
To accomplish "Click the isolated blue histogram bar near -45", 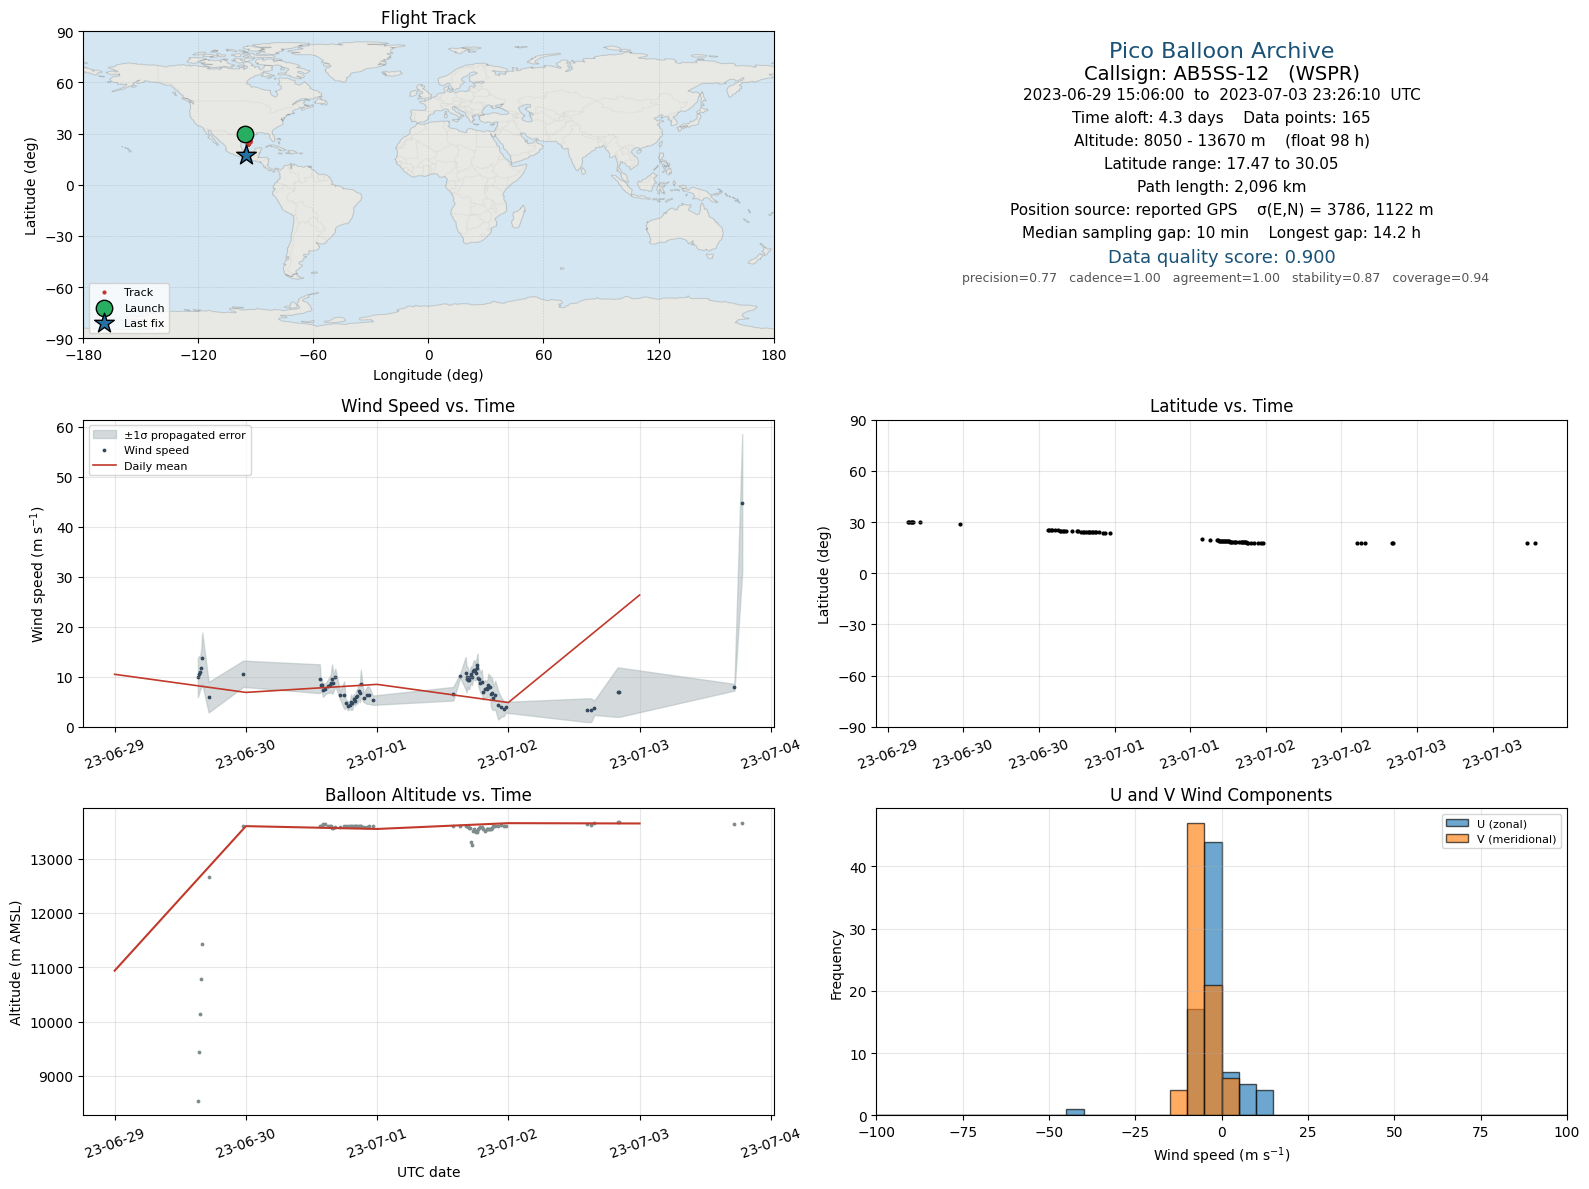I will (x=1075, y=1112).
